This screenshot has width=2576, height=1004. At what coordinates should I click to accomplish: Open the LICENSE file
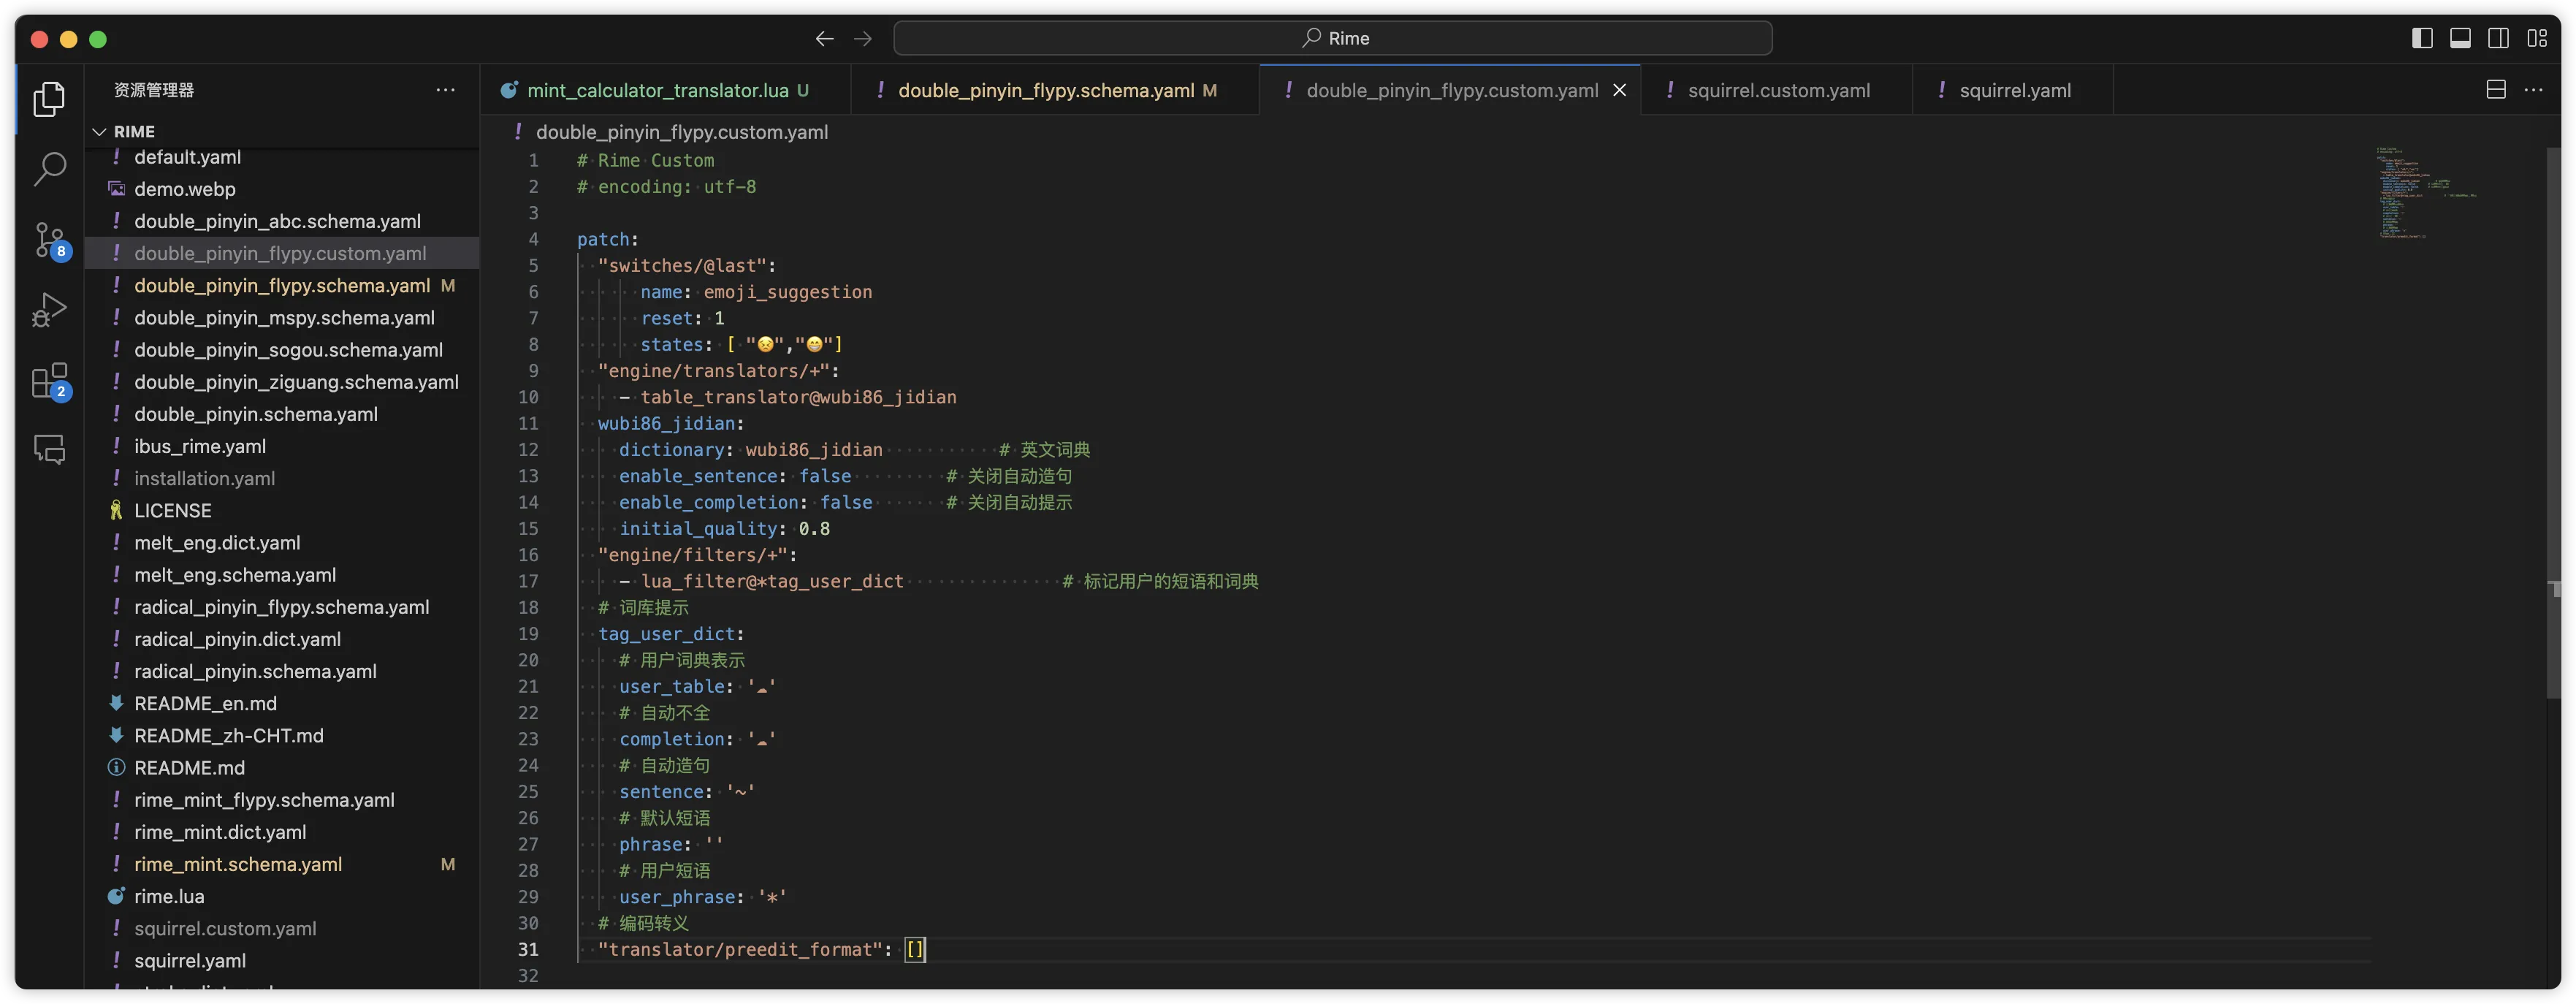click(x=172, y=510)
